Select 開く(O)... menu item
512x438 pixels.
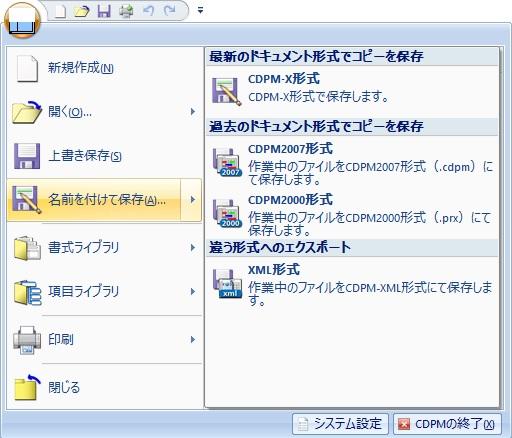(x=104, y=112)
